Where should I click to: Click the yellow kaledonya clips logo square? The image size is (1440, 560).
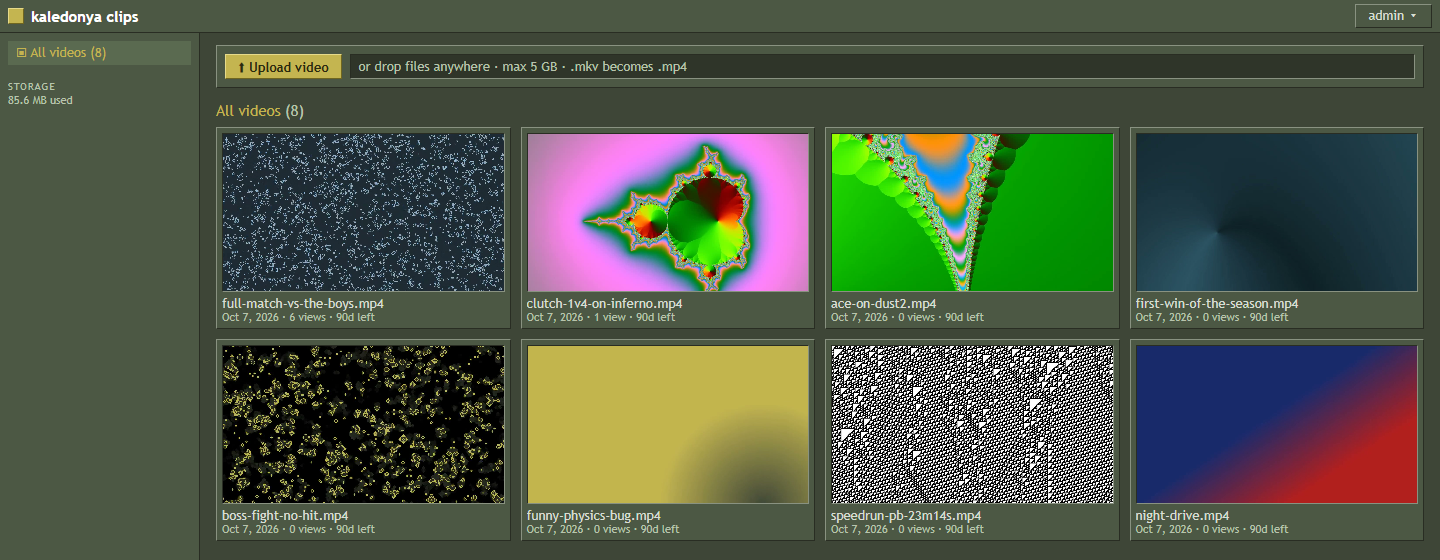coord(15,16)
